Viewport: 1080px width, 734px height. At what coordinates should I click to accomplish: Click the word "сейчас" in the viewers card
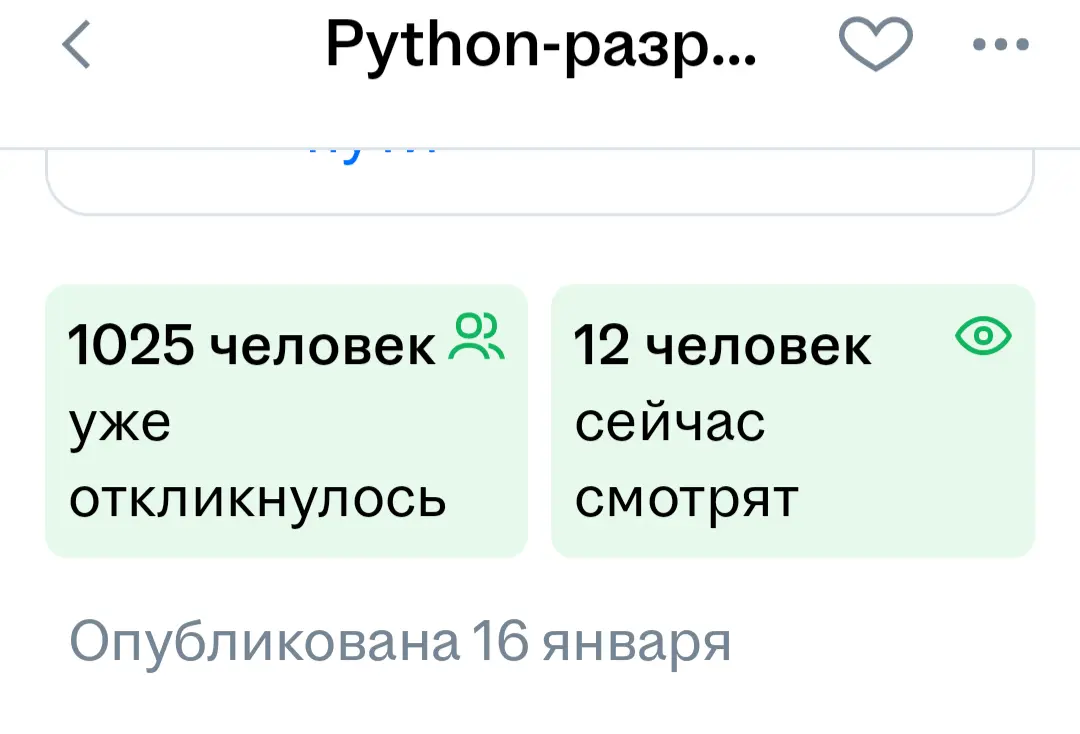click(670, 423)
